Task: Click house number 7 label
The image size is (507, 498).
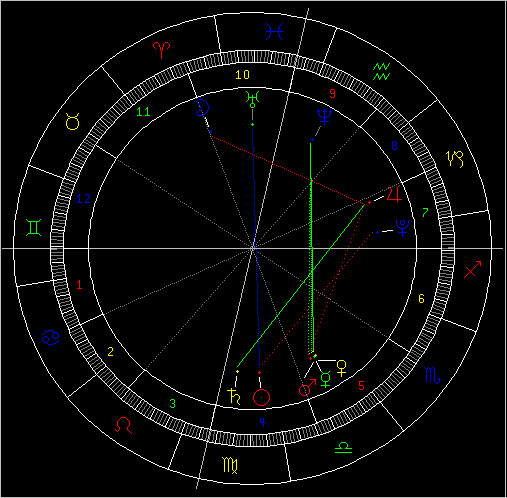Action: pos(425,212)
